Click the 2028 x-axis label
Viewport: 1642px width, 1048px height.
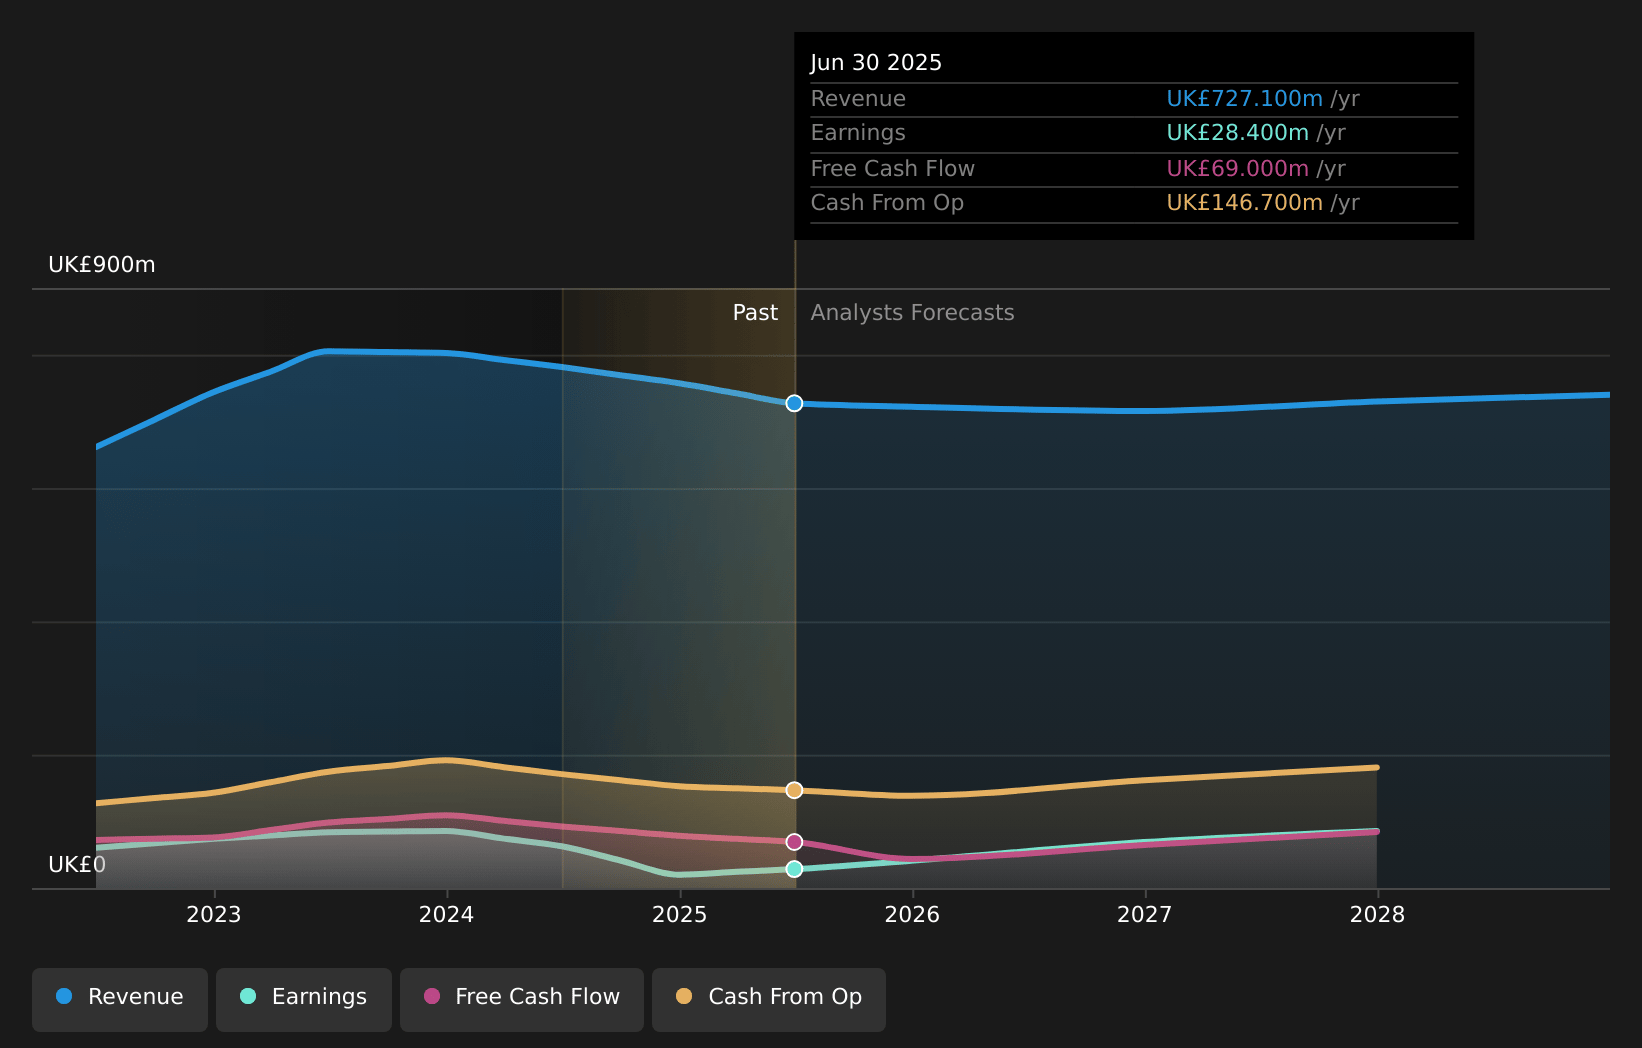pos(1377,915)
